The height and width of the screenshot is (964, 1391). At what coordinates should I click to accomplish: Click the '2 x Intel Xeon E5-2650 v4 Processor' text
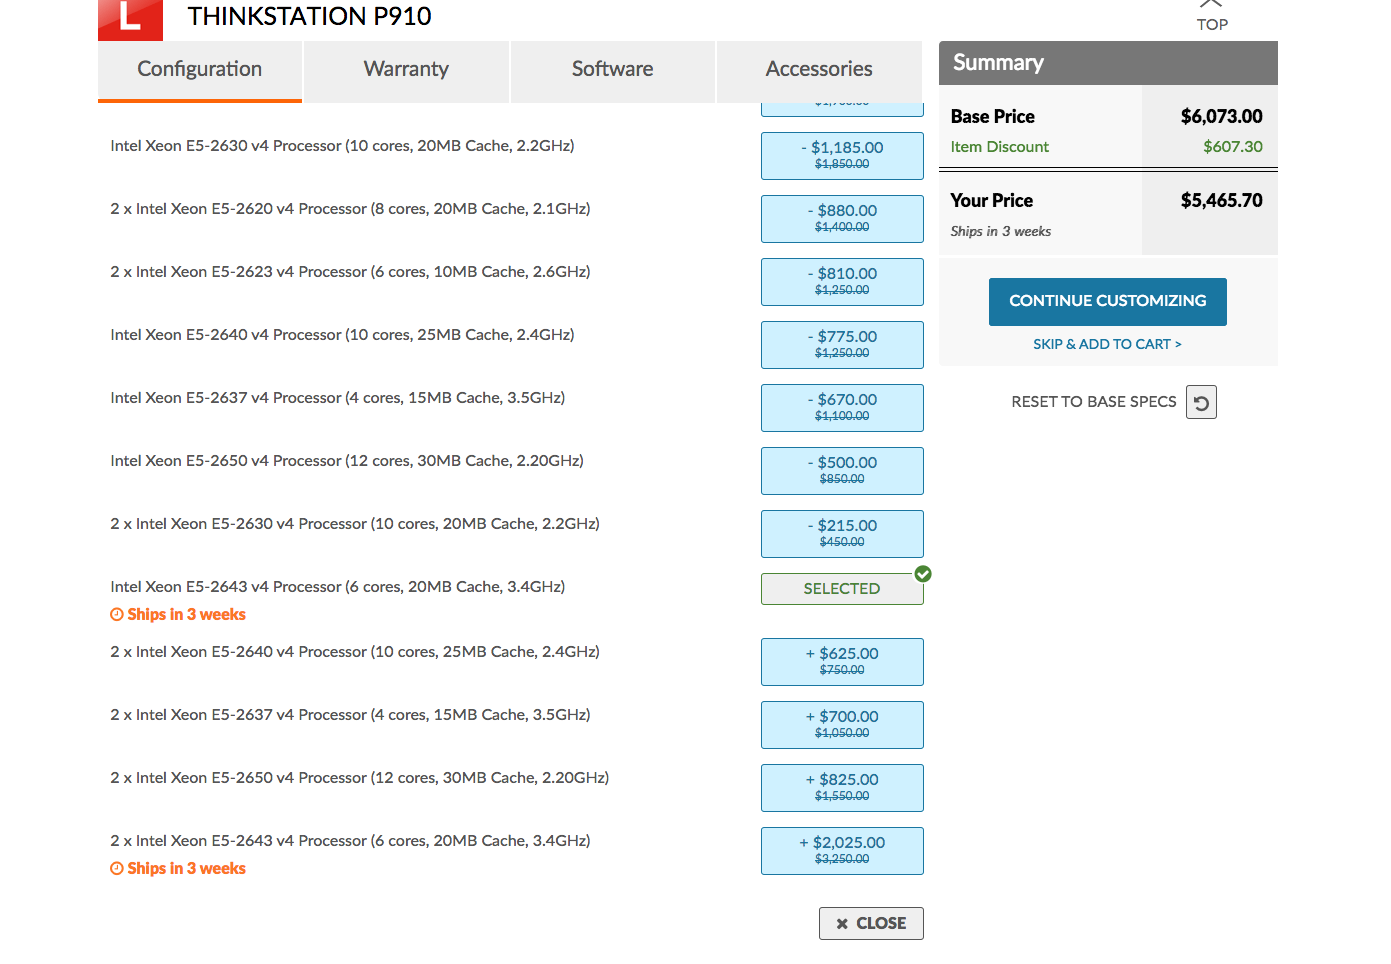pyautogui.click(x=360, y=778)
